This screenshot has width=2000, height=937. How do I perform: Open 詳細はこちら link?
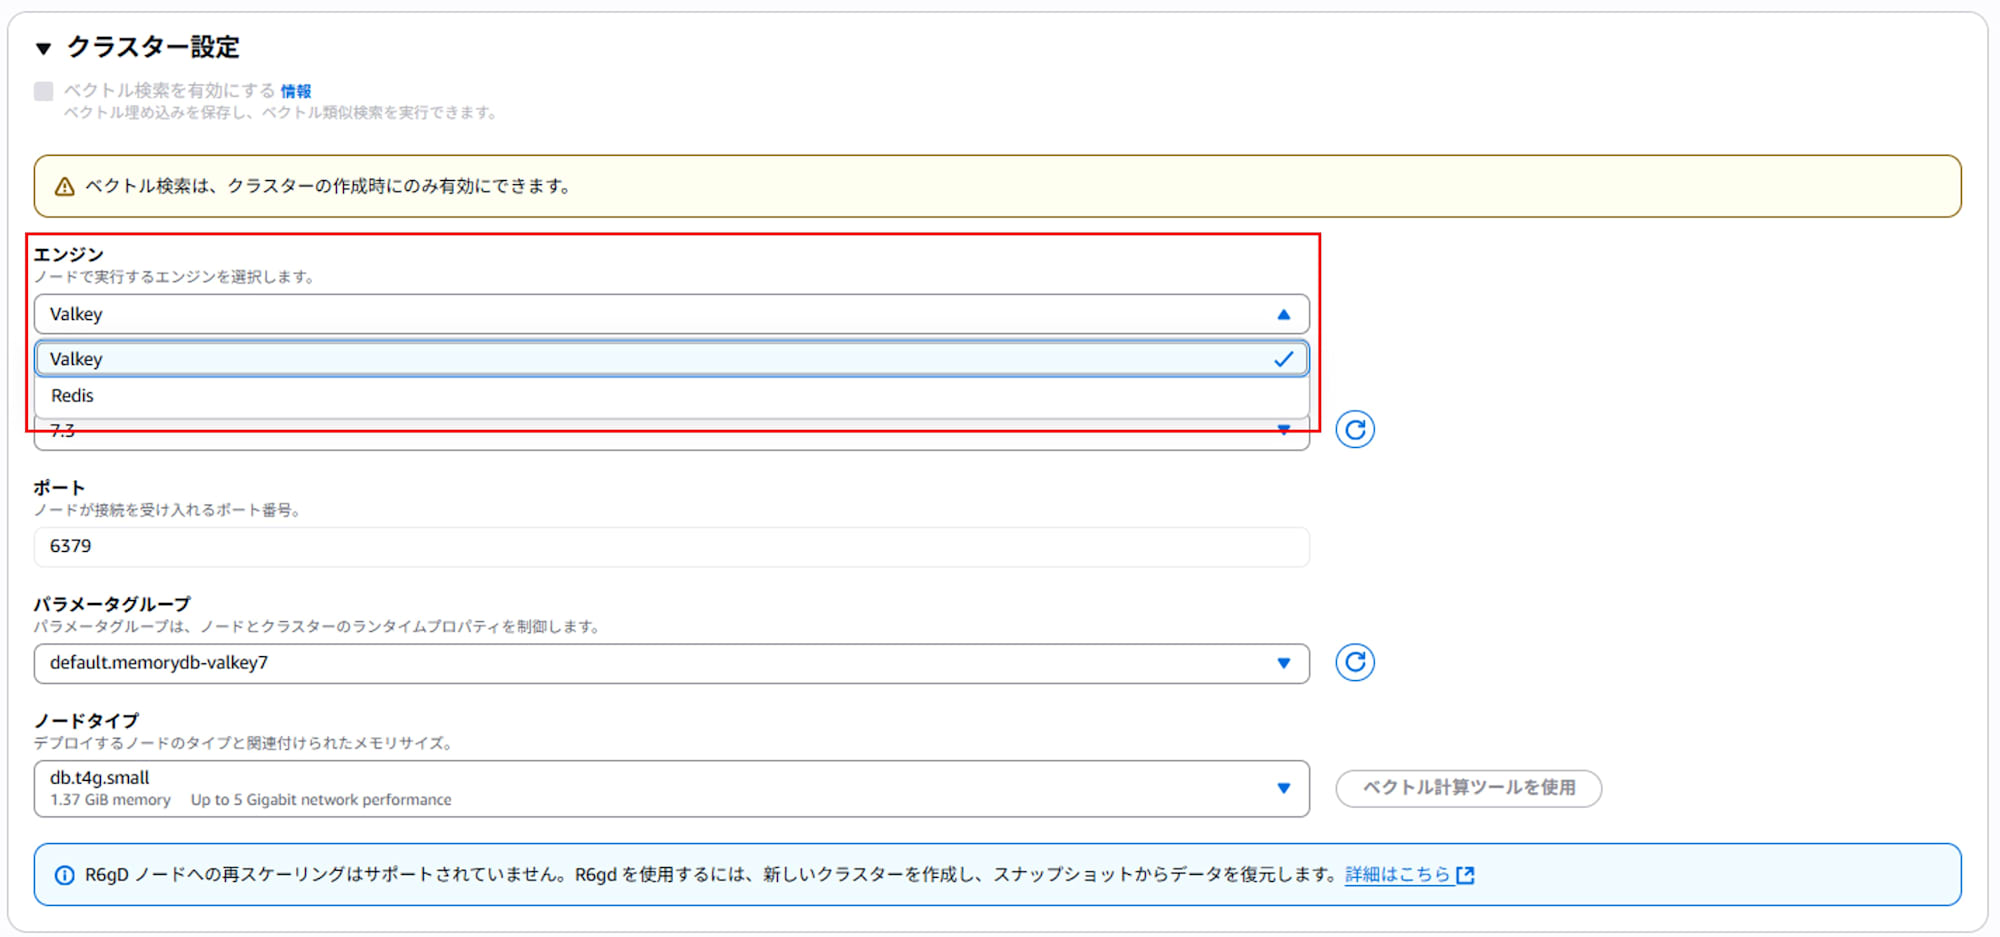point(1397,875)
